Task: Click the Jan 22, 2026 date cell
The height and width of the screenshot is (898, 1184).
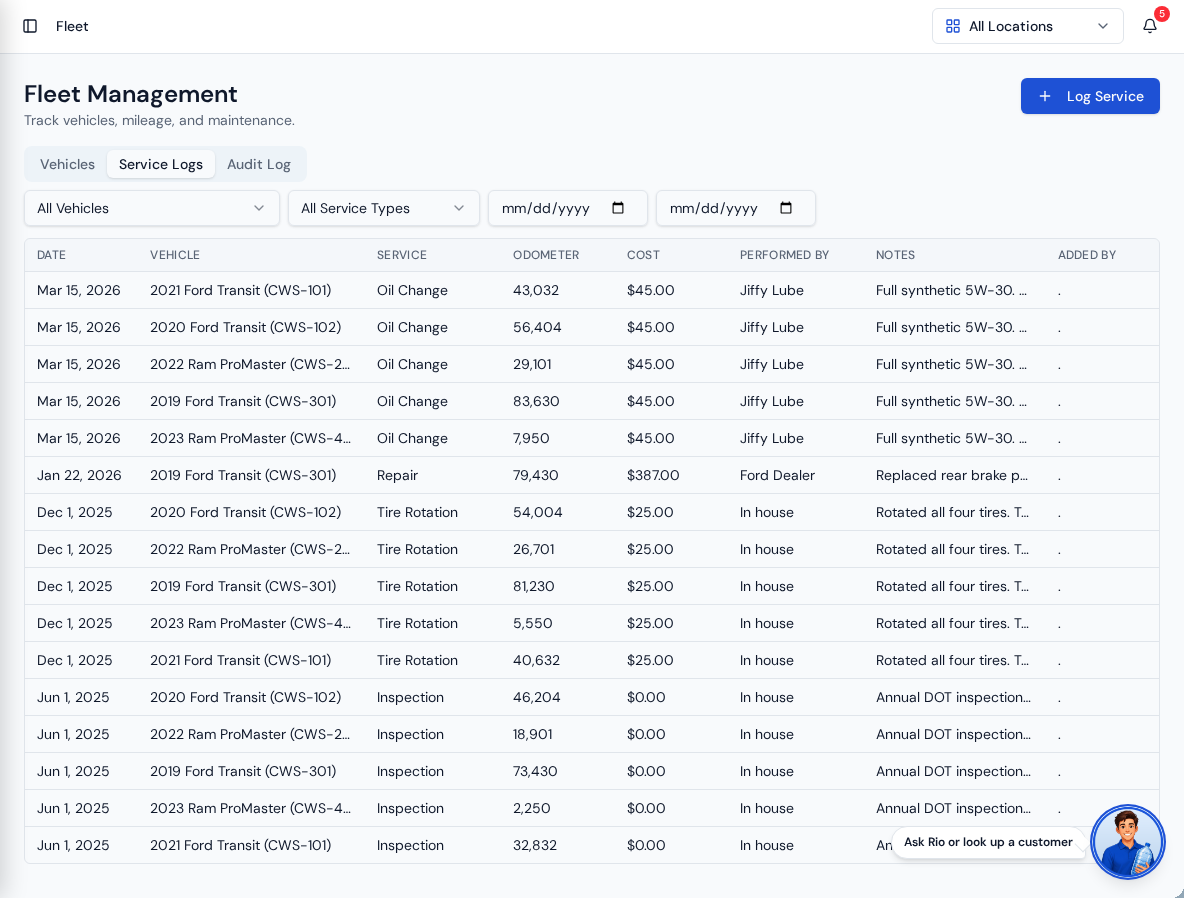Action: [x=79, y=475]
